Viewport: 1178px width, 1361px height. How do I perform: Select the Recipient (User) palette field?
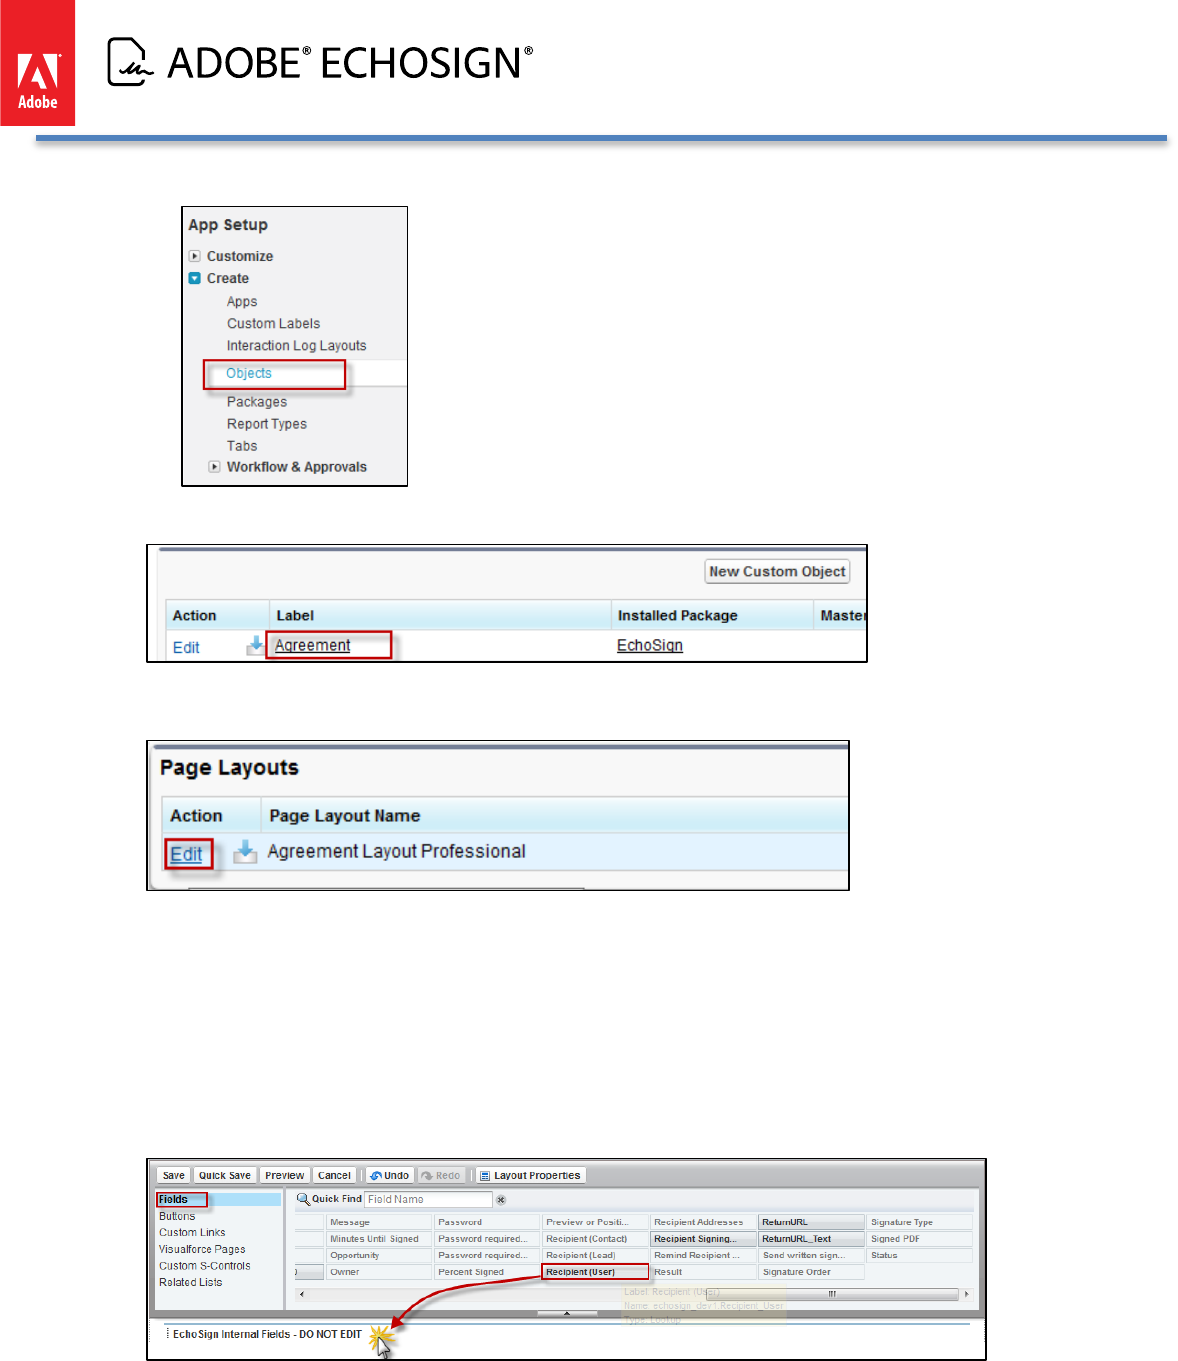coord(595,1272)
